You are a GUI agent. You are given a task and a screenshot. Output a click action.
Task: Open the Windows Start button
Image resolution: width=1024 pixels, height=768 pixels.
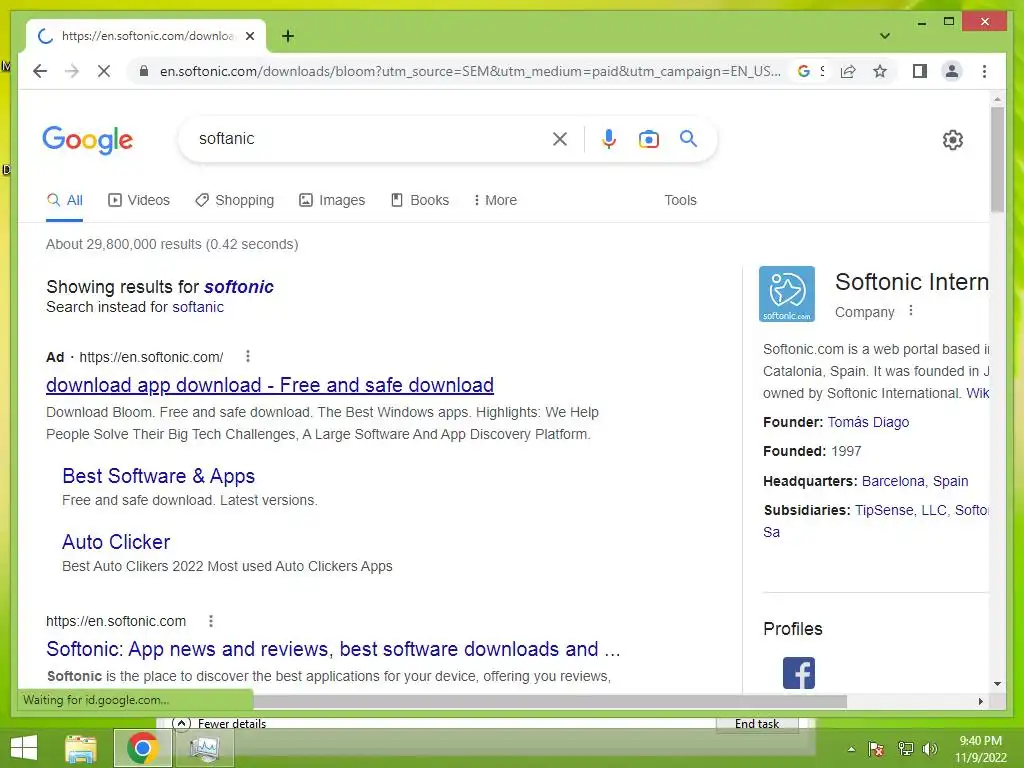point(24,748)
